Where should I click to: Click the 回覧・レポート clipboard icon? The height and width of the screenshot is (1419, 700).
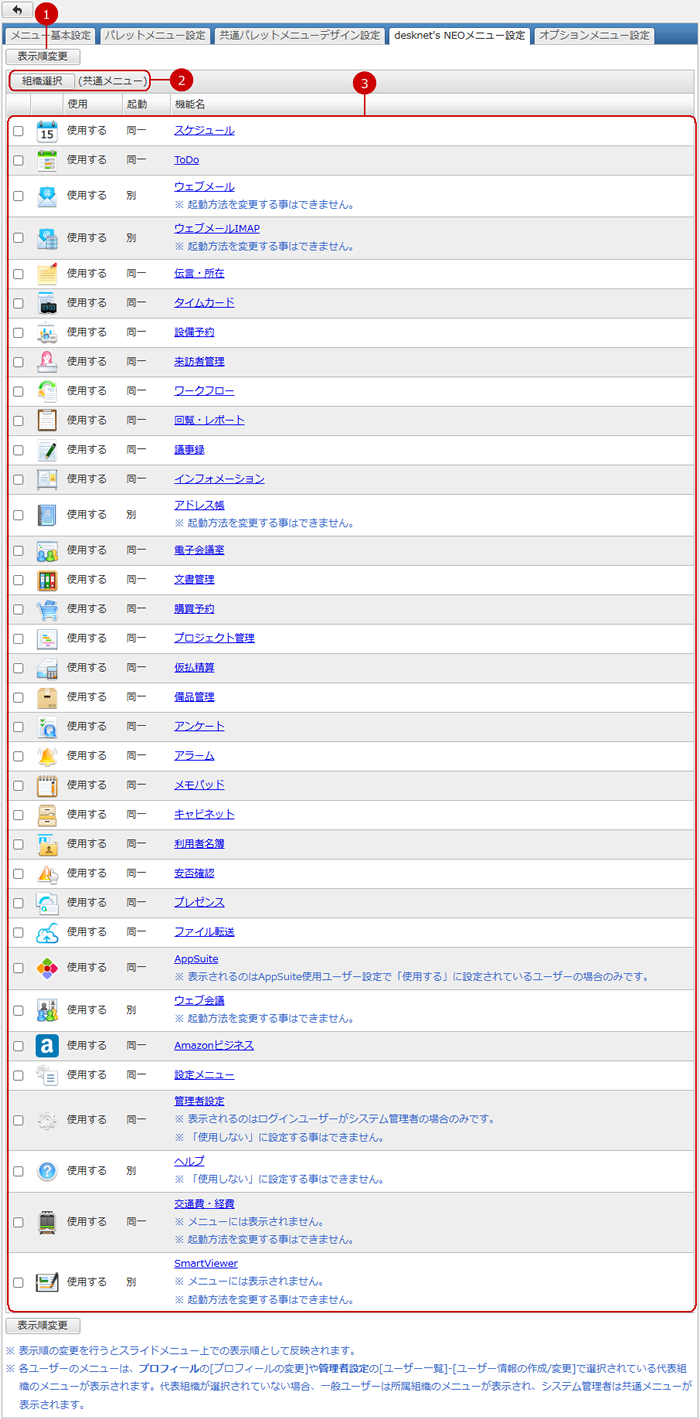tap(46, 420)
